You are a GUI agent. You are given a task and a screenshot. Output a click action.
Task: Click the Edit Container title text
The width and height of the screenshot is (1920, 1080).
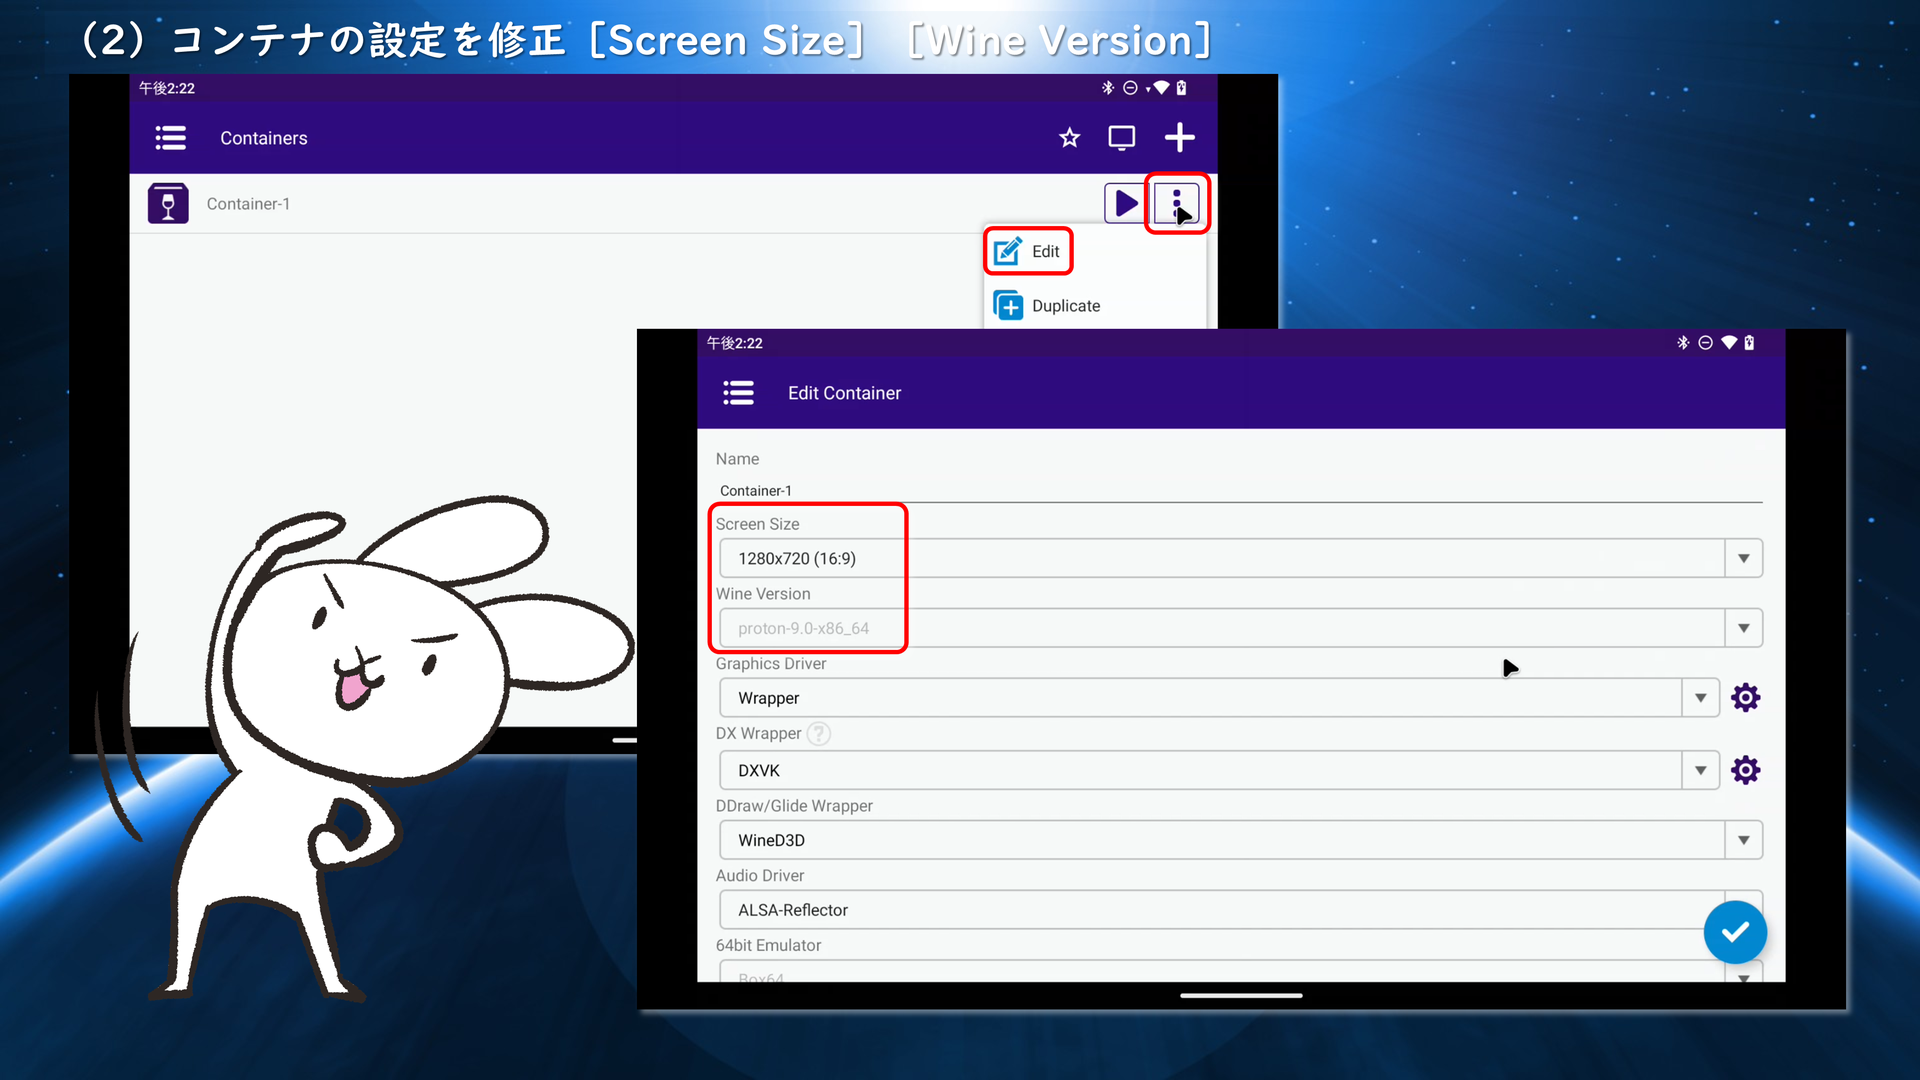coord(844,393)
